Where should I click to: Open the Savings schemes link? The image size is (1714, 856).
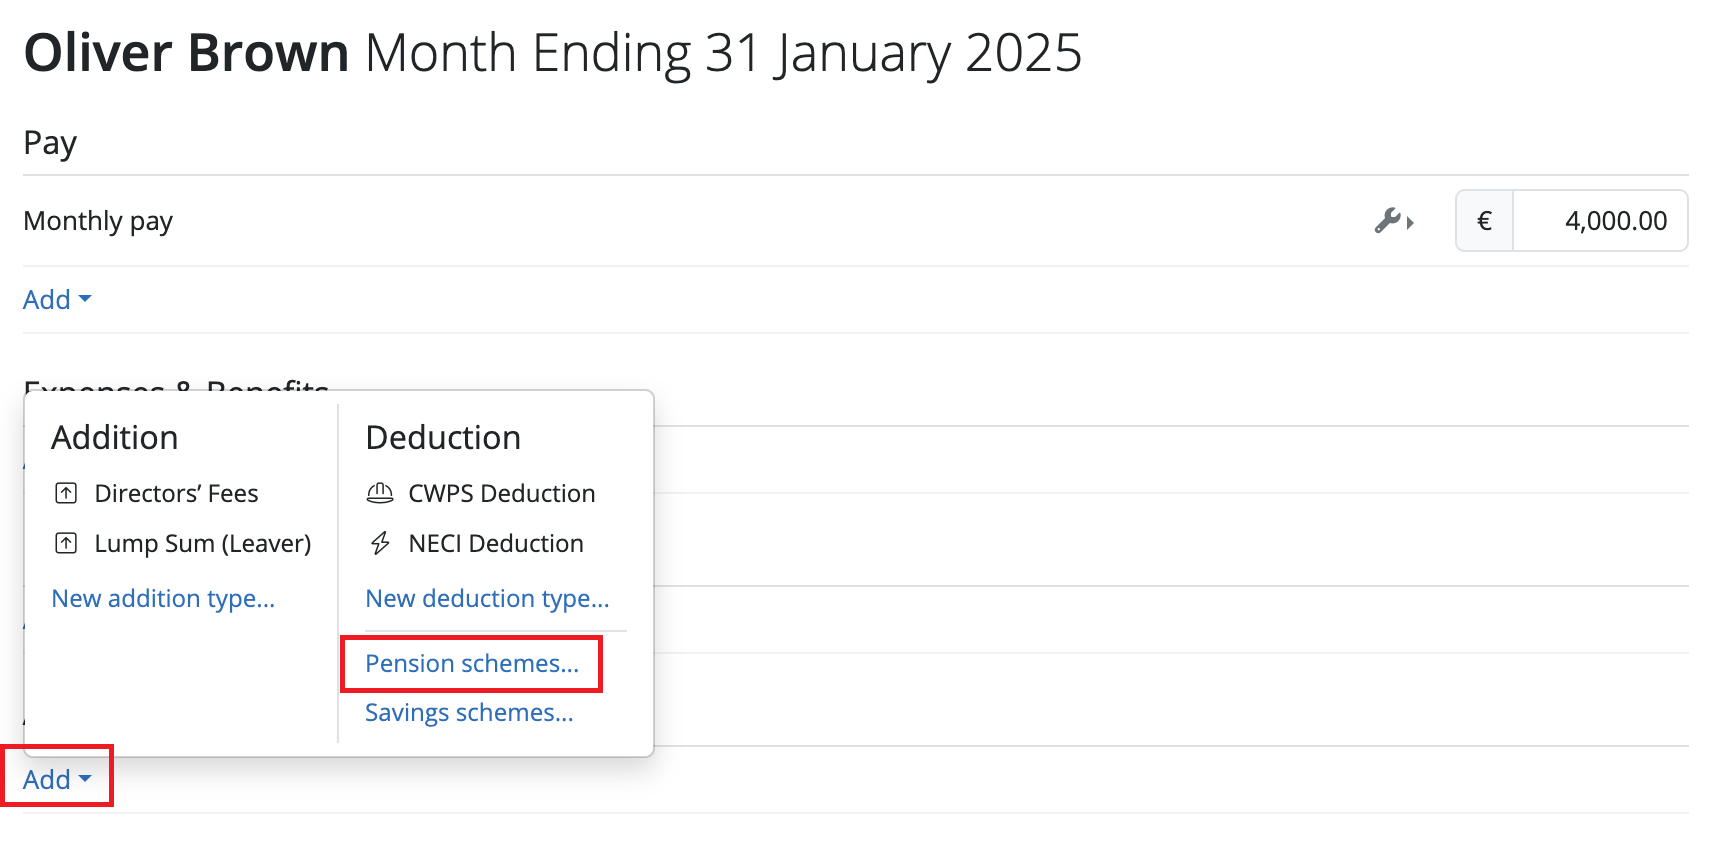[470, 712]
